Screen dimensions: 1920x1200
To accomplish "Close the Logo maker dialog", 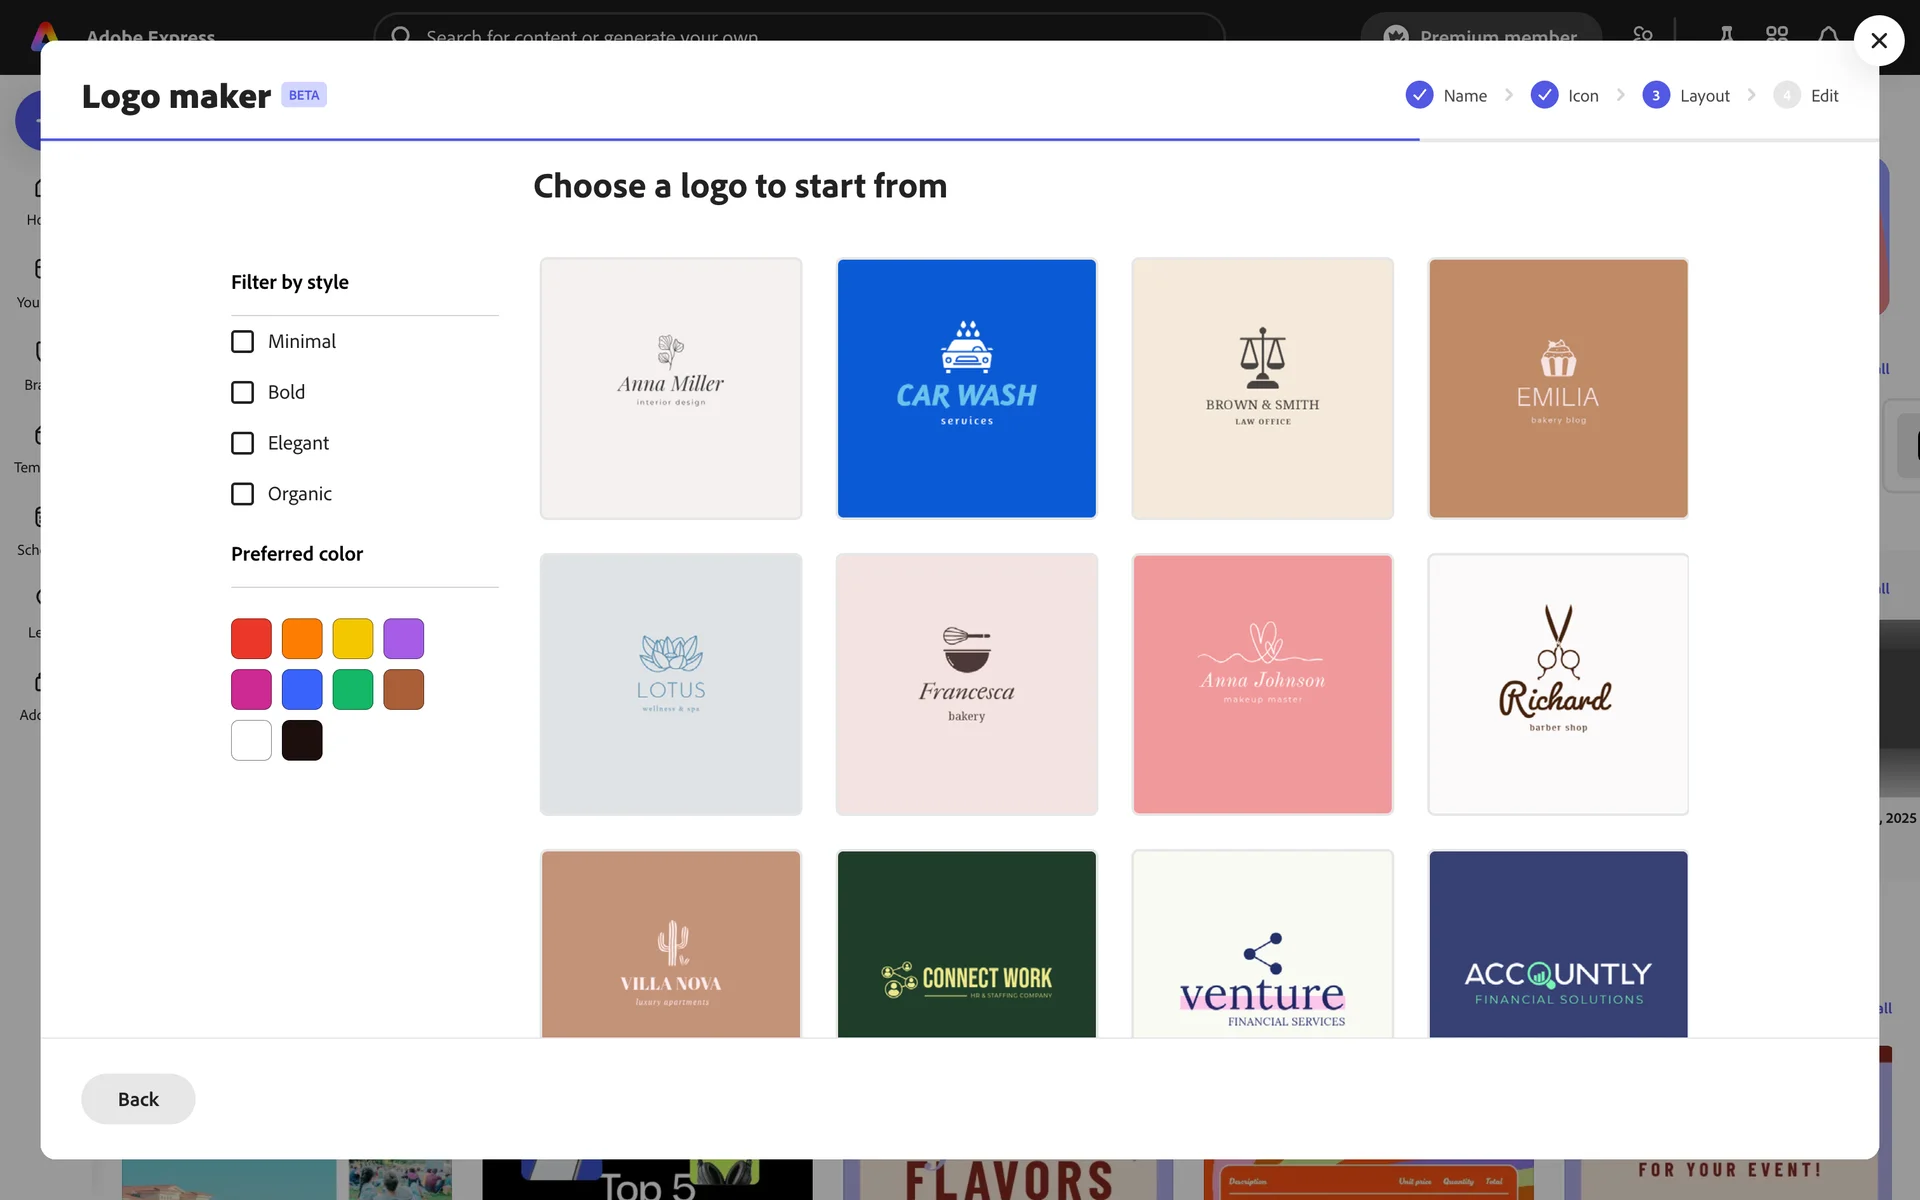I will 1878,41.
